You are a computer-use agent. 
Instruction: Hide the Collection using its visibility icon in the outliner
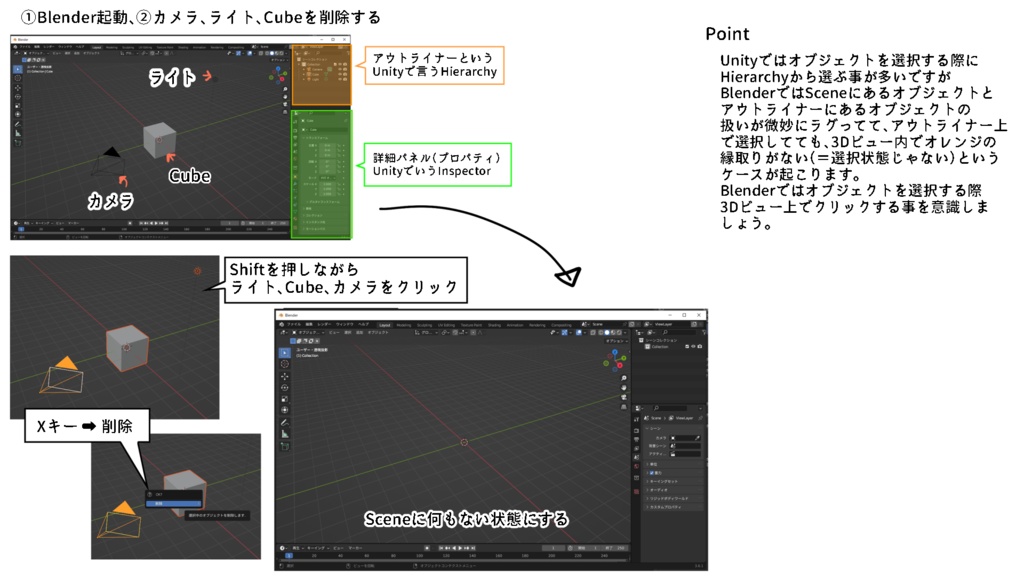[693, 346]
